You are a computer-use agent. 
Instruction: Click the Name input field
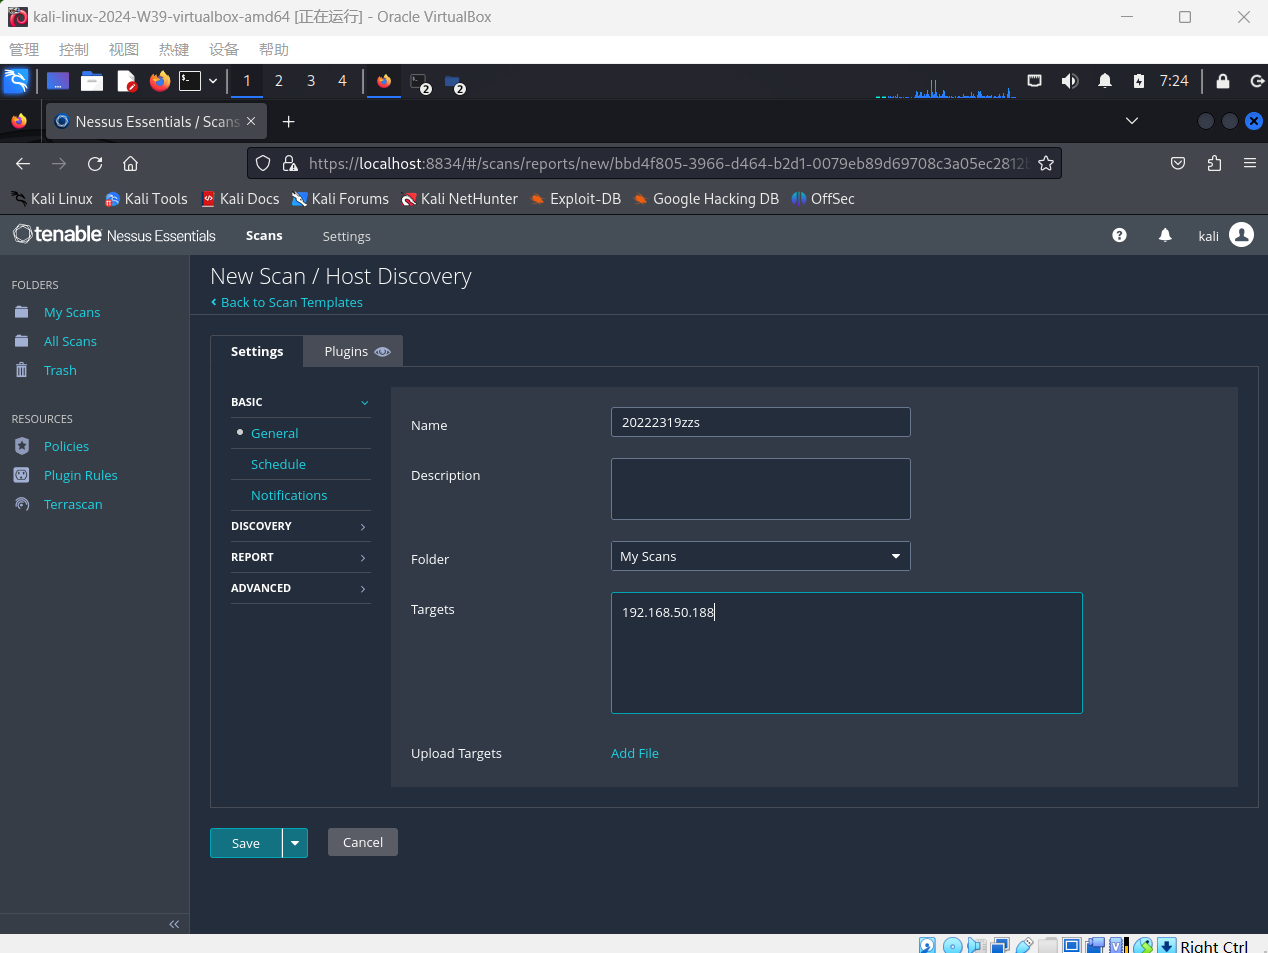point(760,422)
